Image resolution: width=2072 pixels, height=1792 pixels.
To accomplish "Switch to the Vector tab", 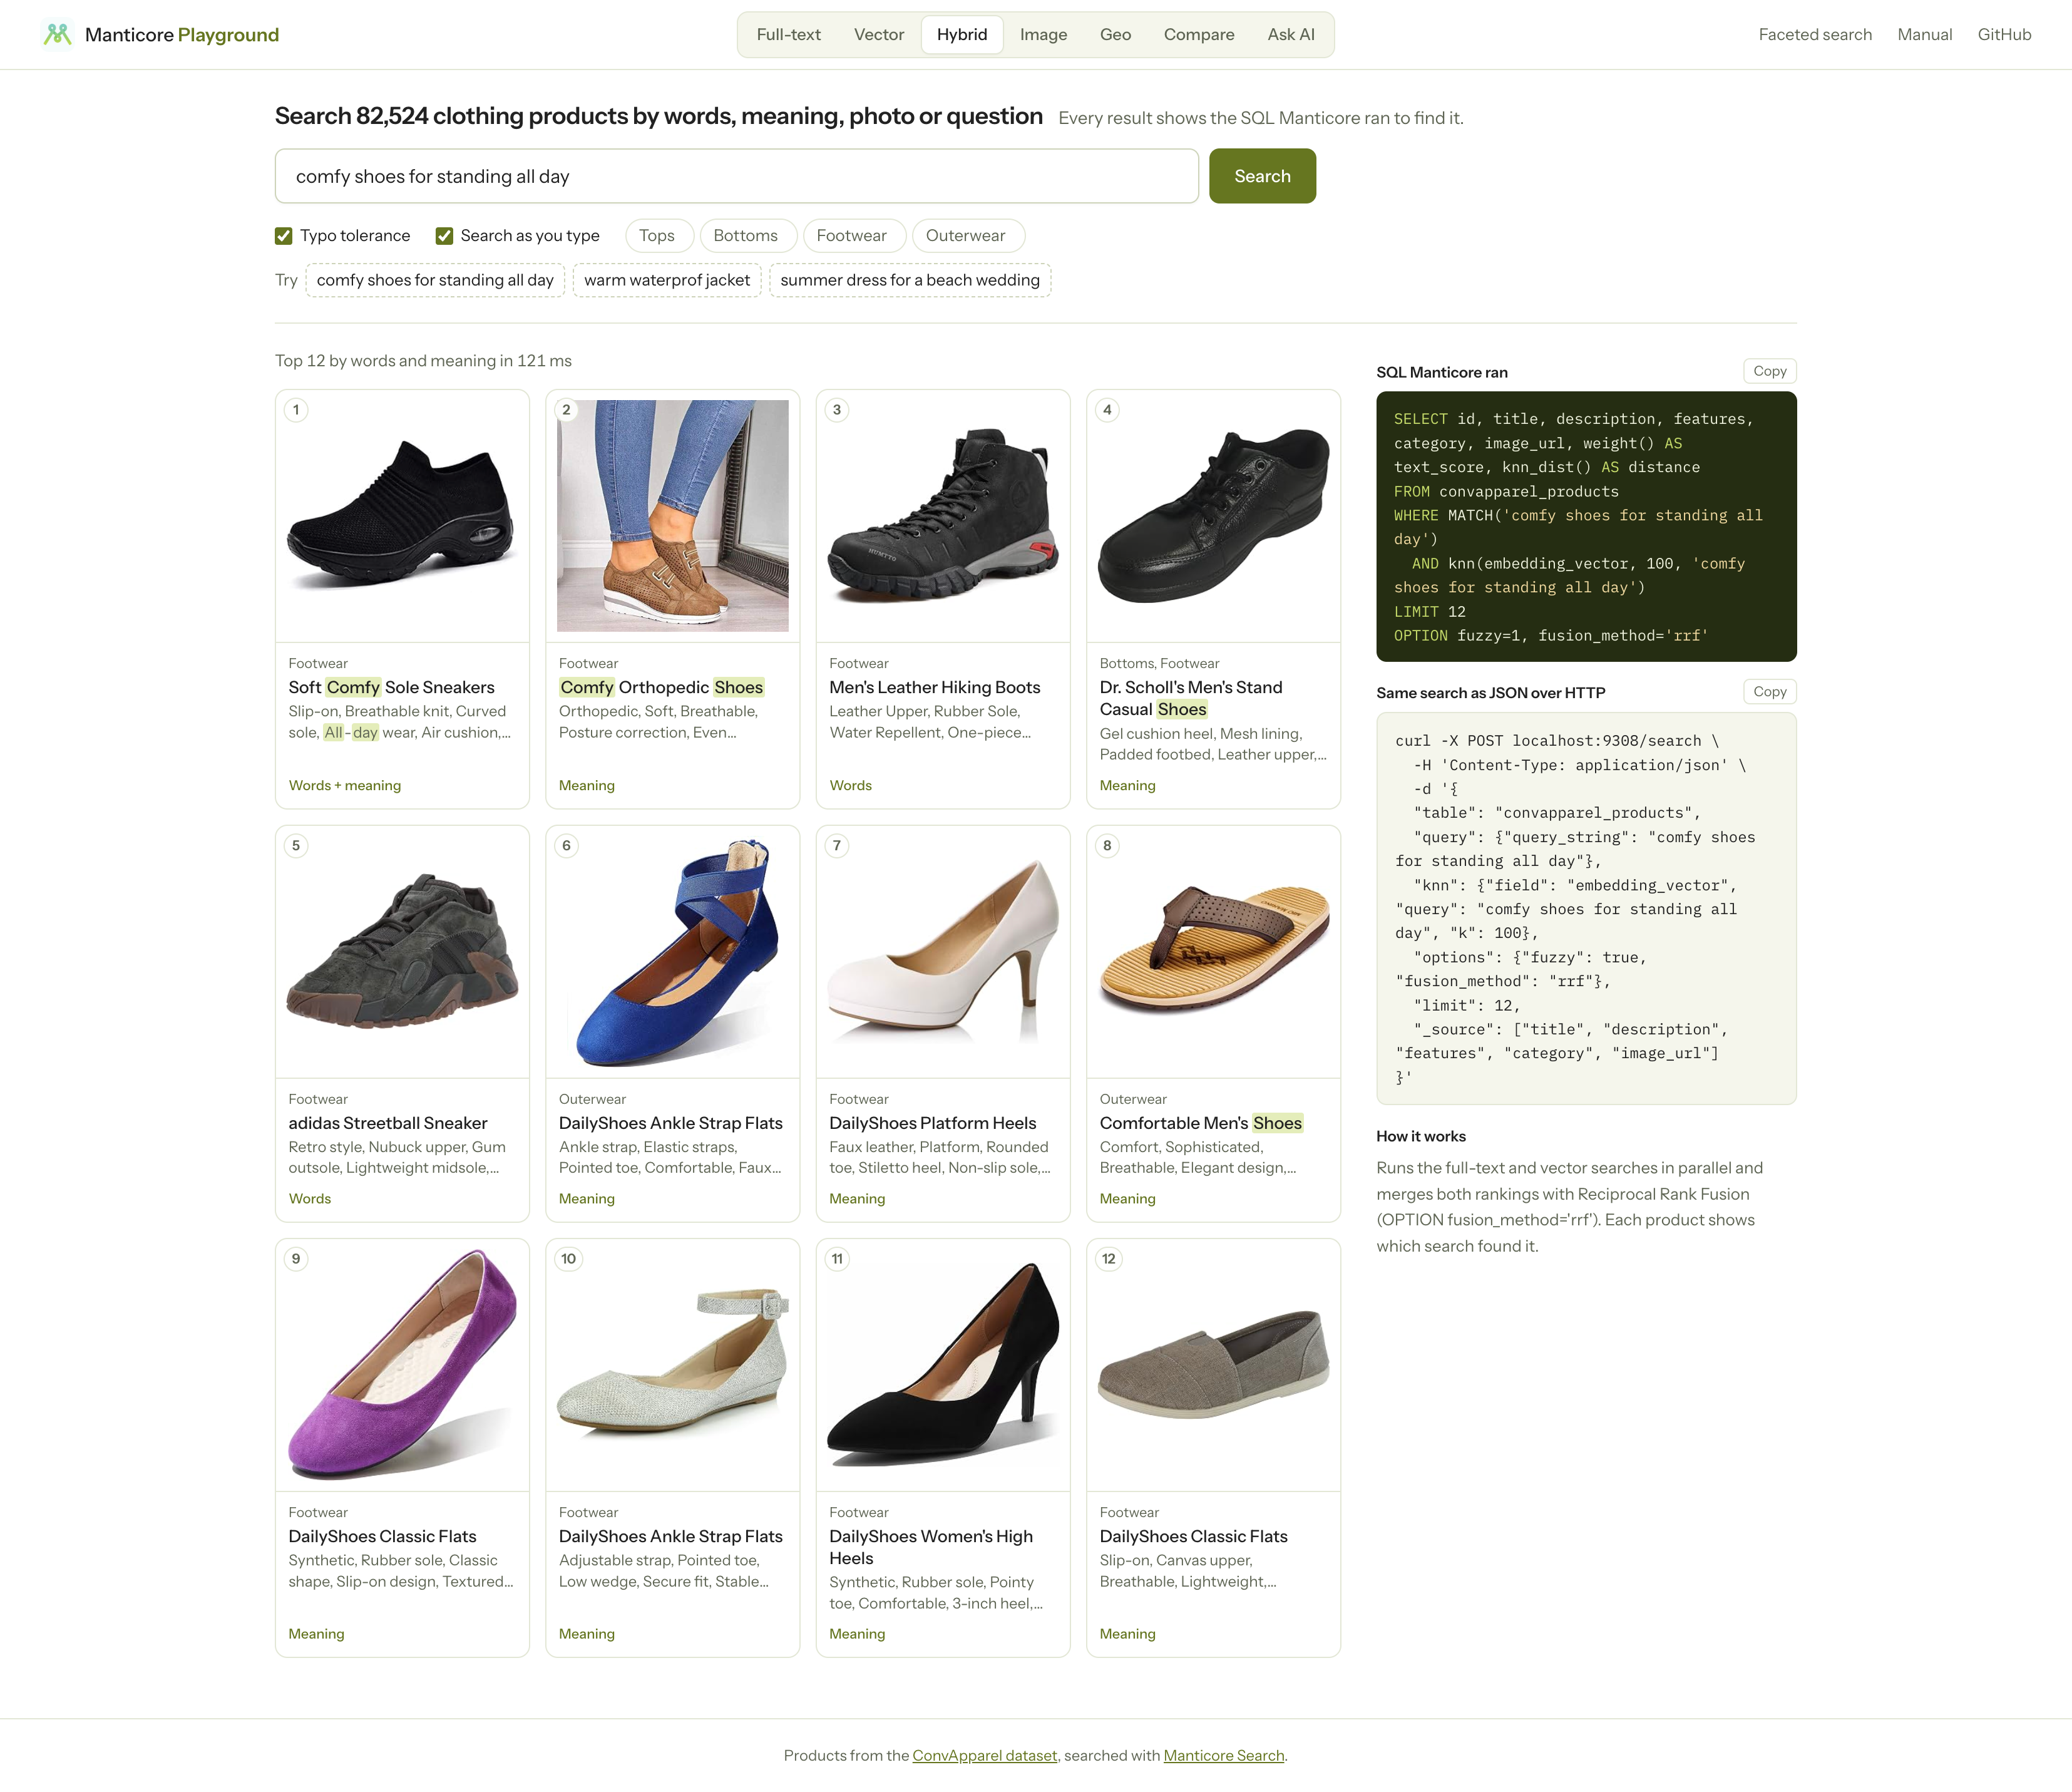I will click(879, 35).
